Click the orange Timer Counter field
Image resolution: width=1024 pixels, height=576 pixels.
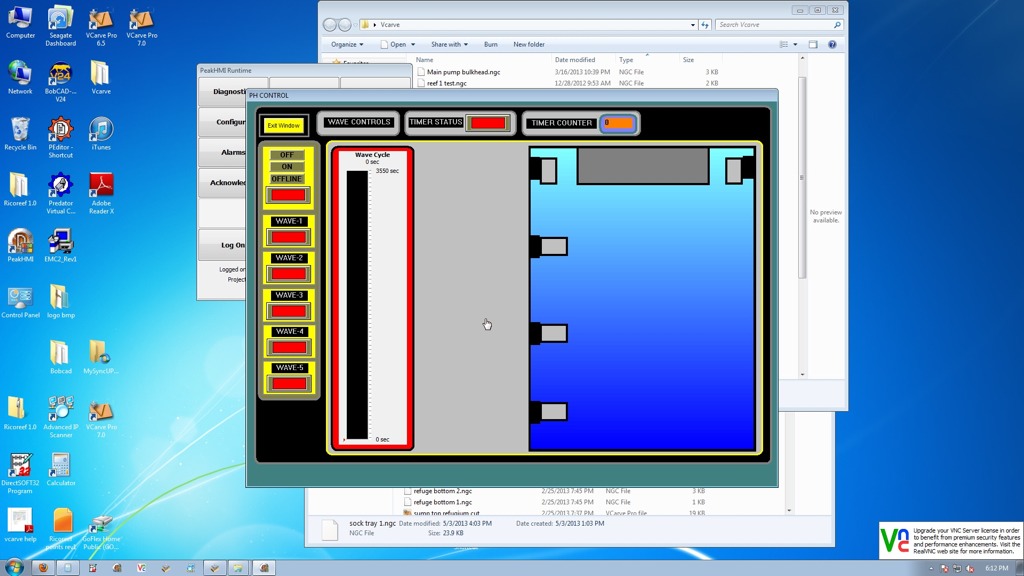point(618,123)
